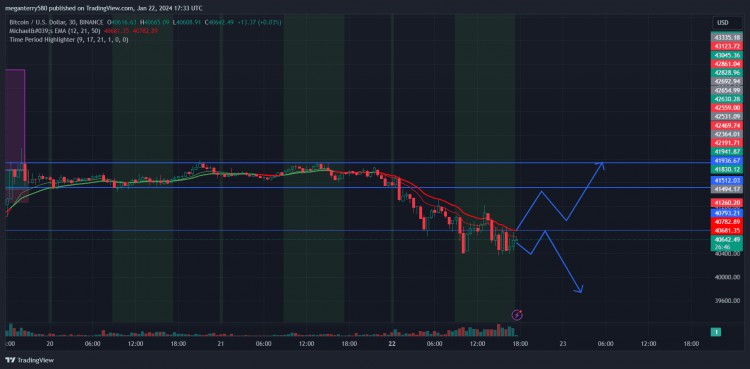This screenshot has width=750, height=369.
Task: Click the date label 23 on time axis
Action: [x=563, y=344]
